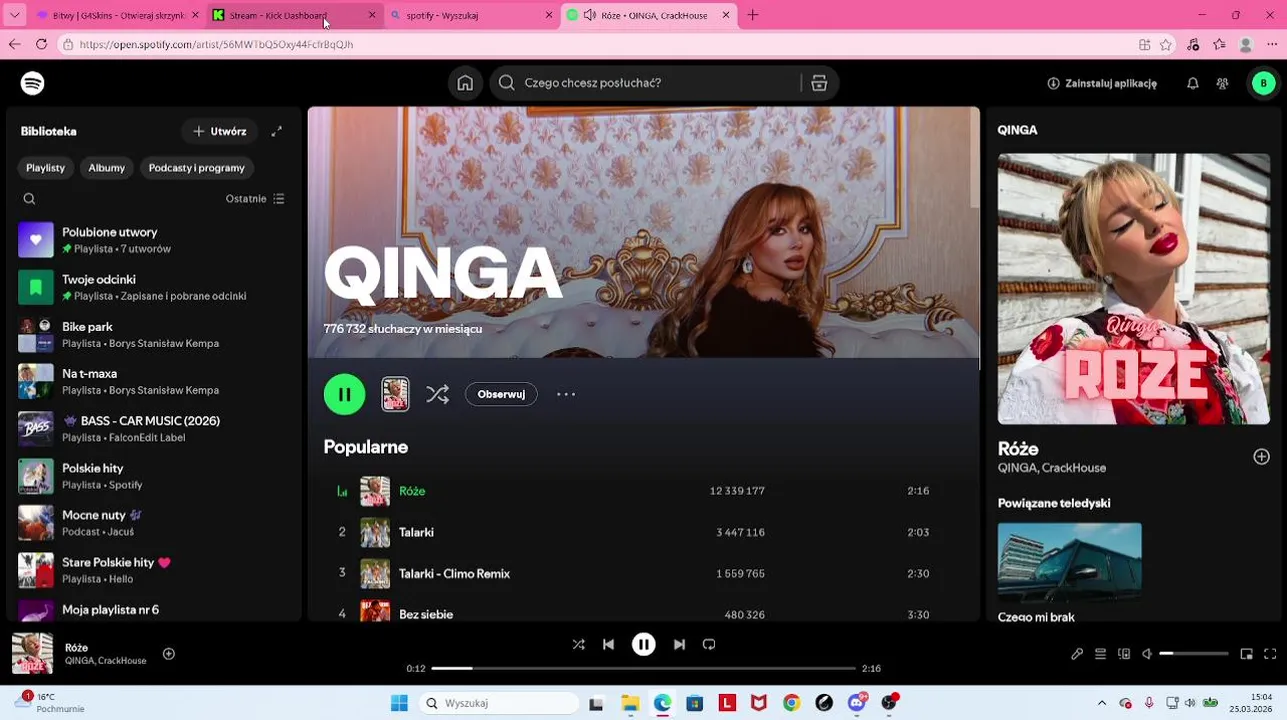Screen dimensions: 1287x720
Task: Open a new browser tab
Action: (x=753, y=15)
